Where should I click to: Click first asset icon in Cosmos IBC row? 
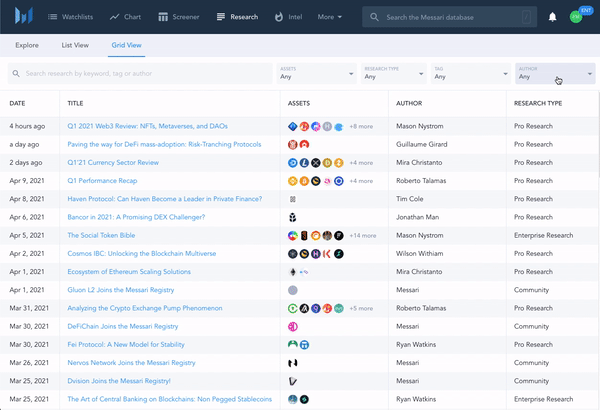click(293, 254)
